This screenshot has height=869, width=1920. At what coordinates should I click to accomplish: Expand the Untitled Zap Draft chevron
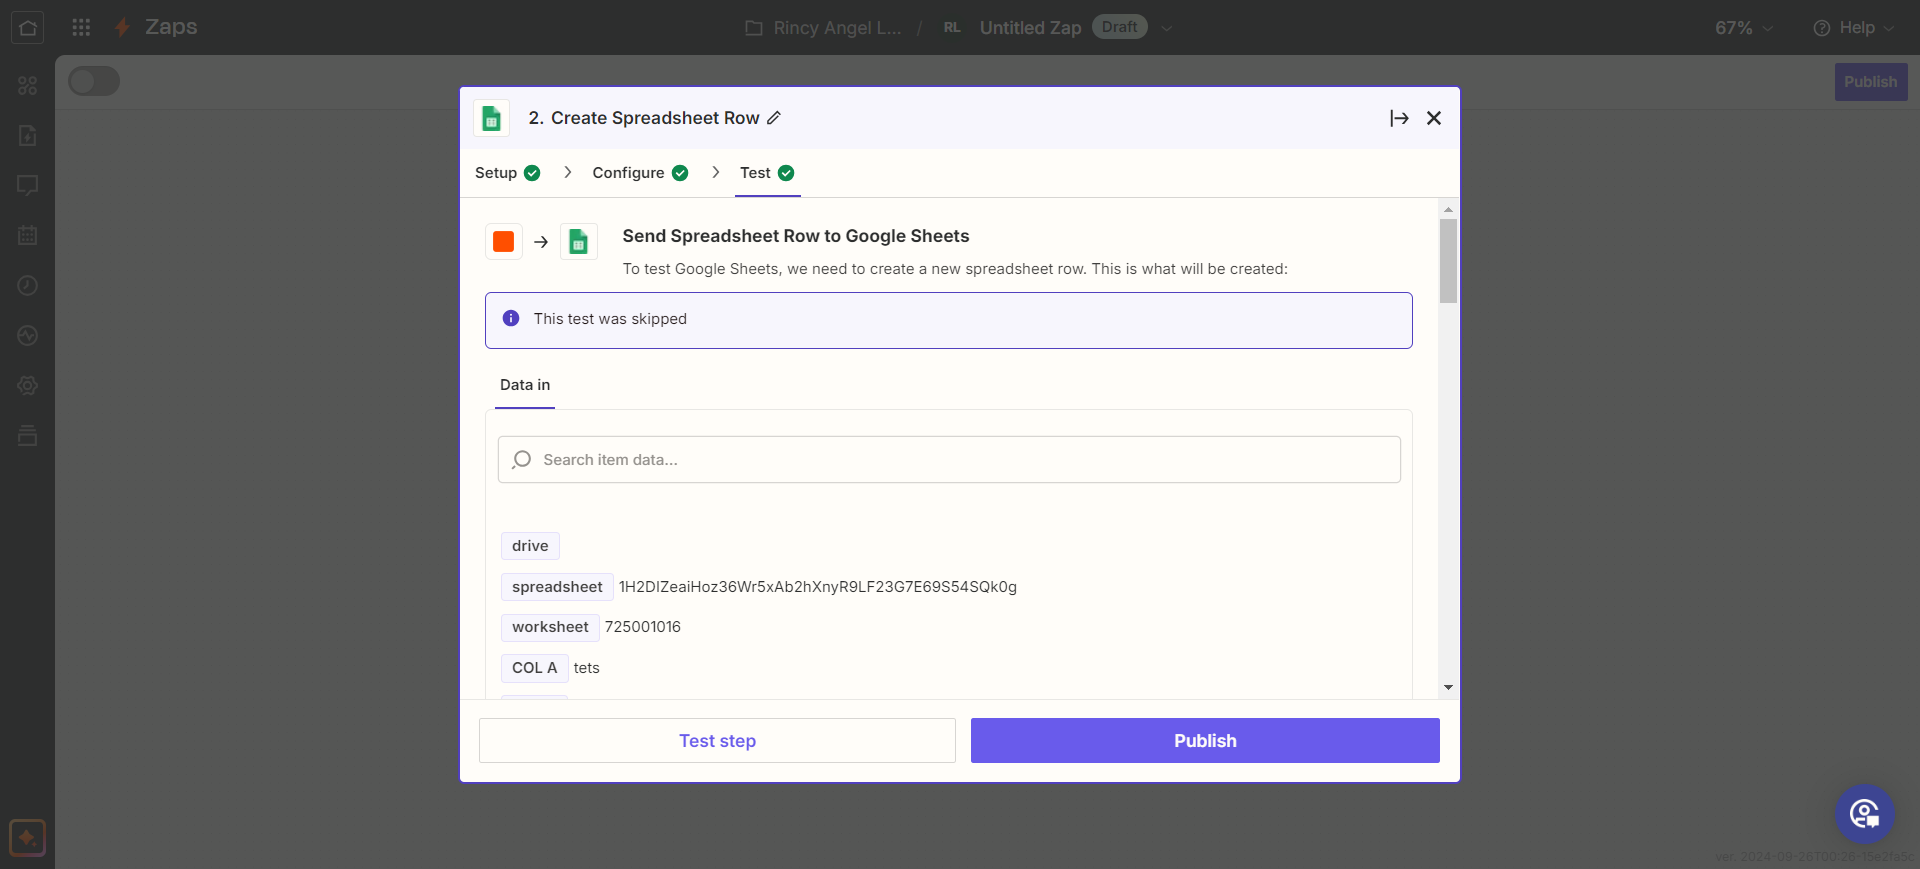tap(1166, 28)
